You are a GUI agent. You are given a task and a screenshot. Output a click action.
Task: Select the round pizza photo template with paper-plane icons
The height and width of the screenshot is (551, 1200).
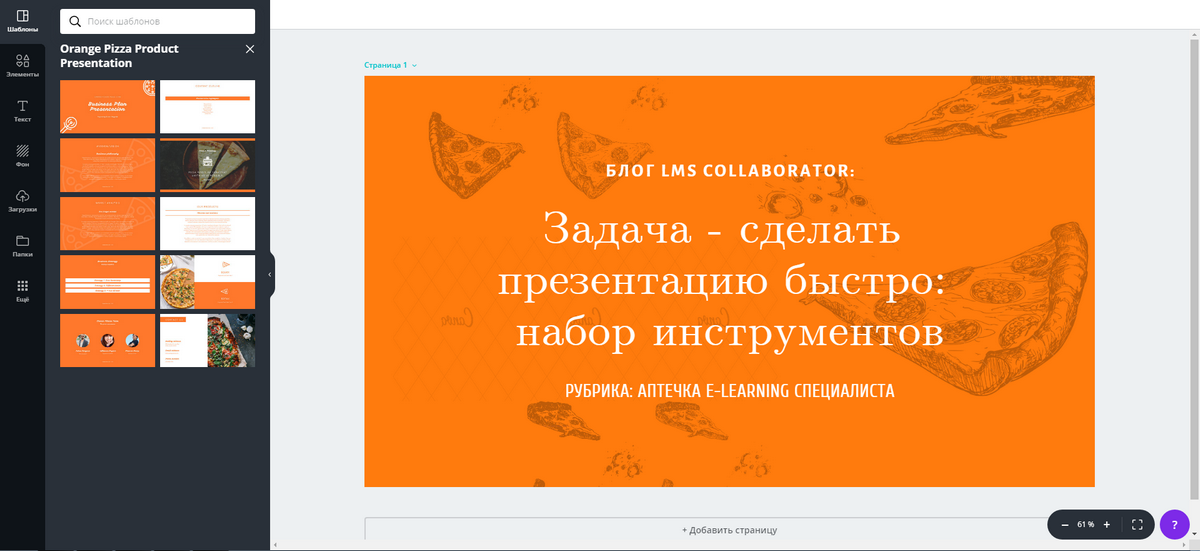tap(207, 282)
